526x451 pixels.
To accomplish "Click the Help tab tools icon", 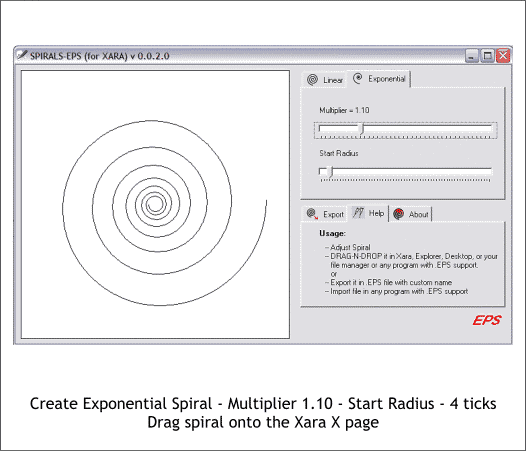I will click(x=358, y=213).
